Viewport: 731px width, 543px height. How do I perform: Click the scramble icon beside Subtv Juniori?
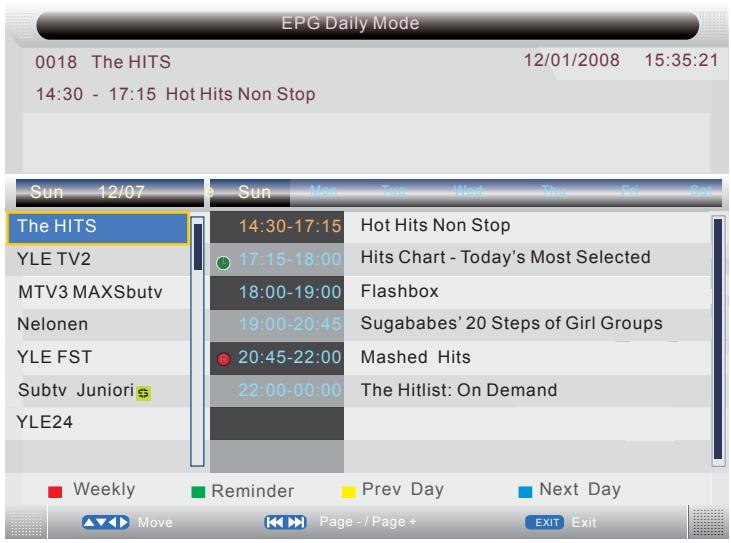144,393
